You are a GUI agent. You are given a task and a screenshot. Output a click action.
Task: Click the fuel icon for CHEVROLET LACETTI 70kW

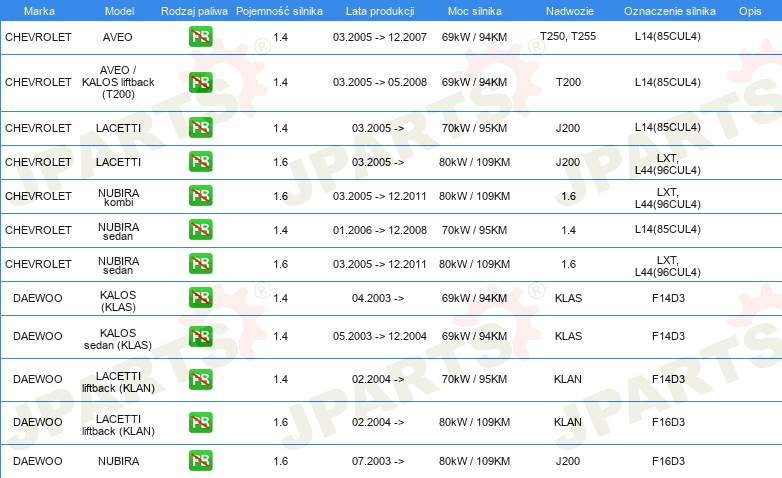click(x=200, y=128)
